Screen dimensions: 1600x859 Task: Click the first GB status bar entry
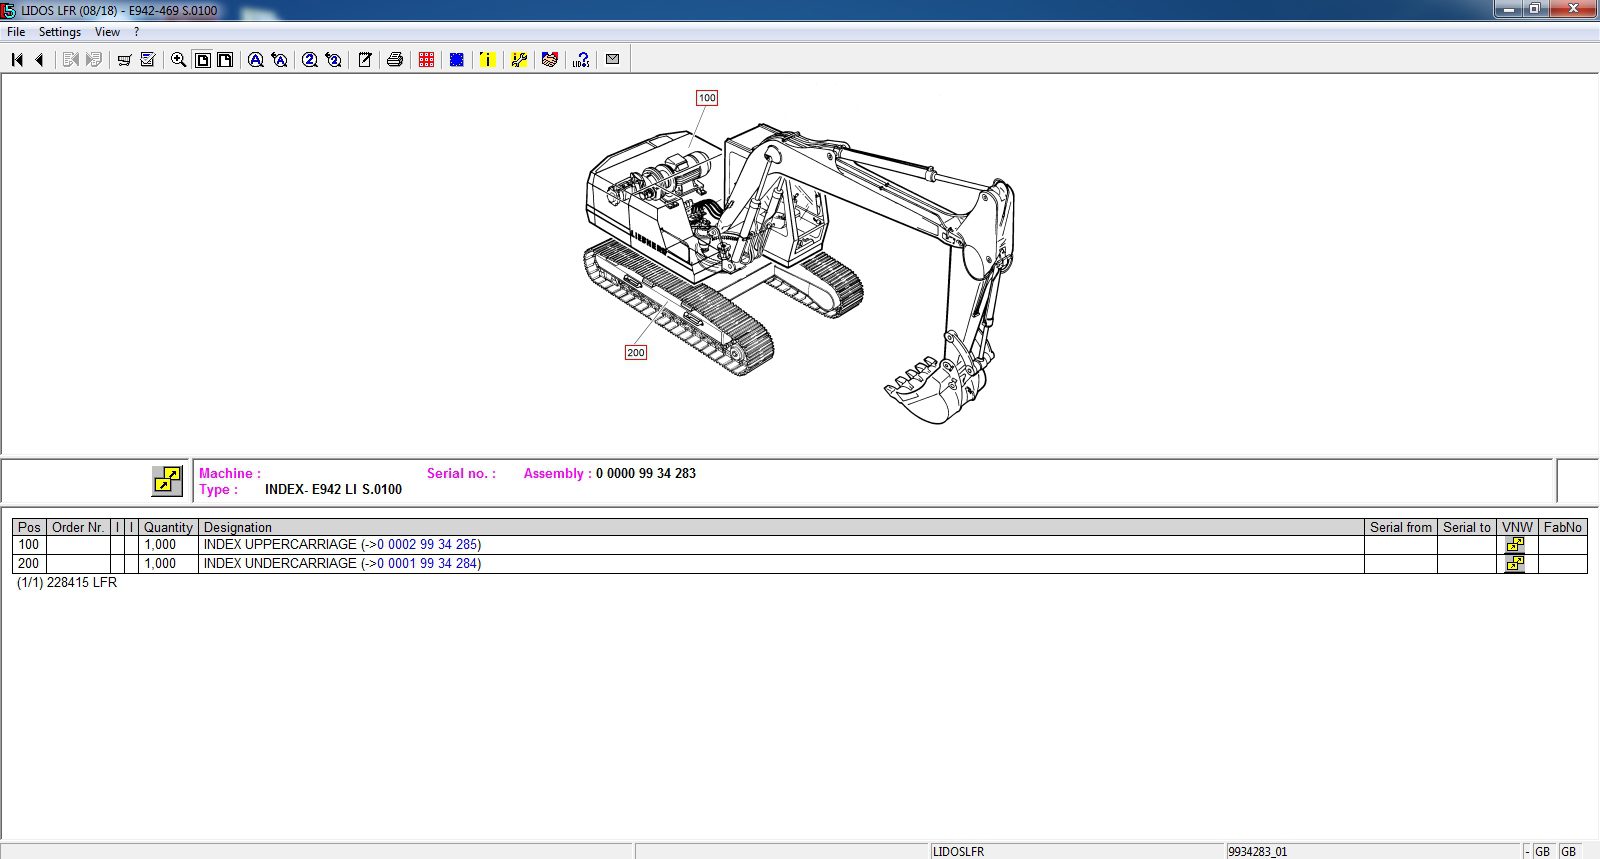pos(1542,852)
